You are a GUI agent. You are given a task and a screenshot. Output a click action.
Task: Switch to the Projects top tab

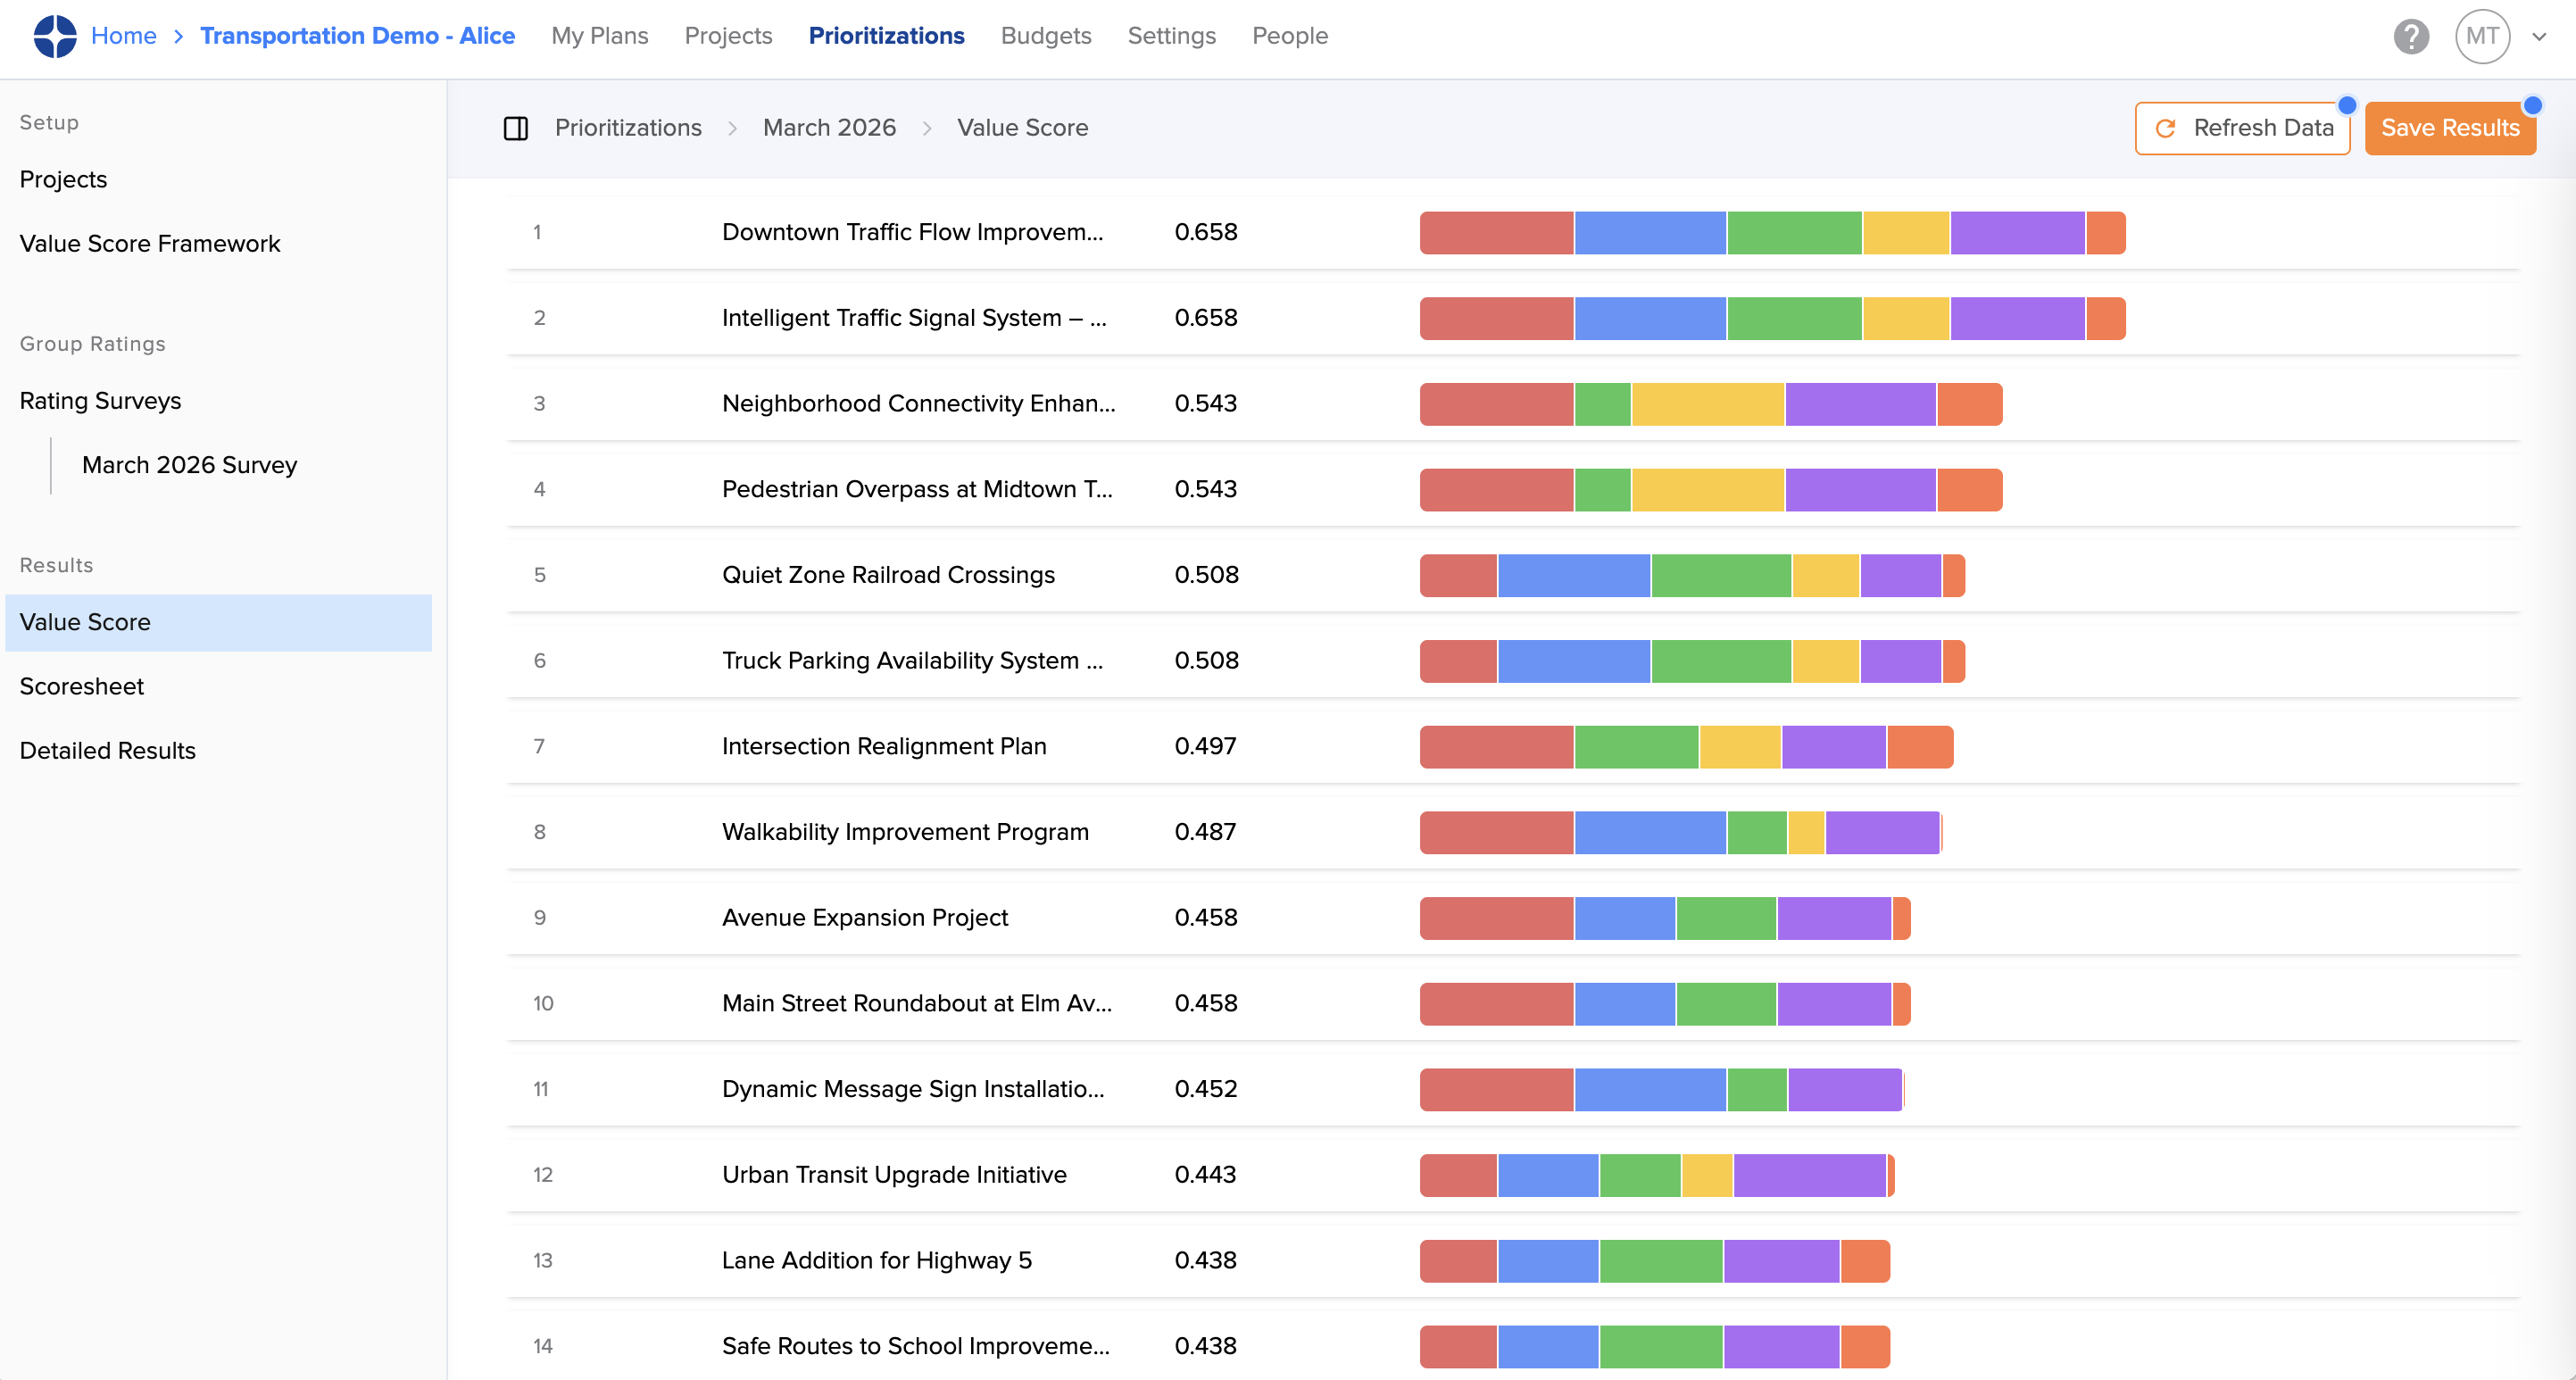(728, 36)
